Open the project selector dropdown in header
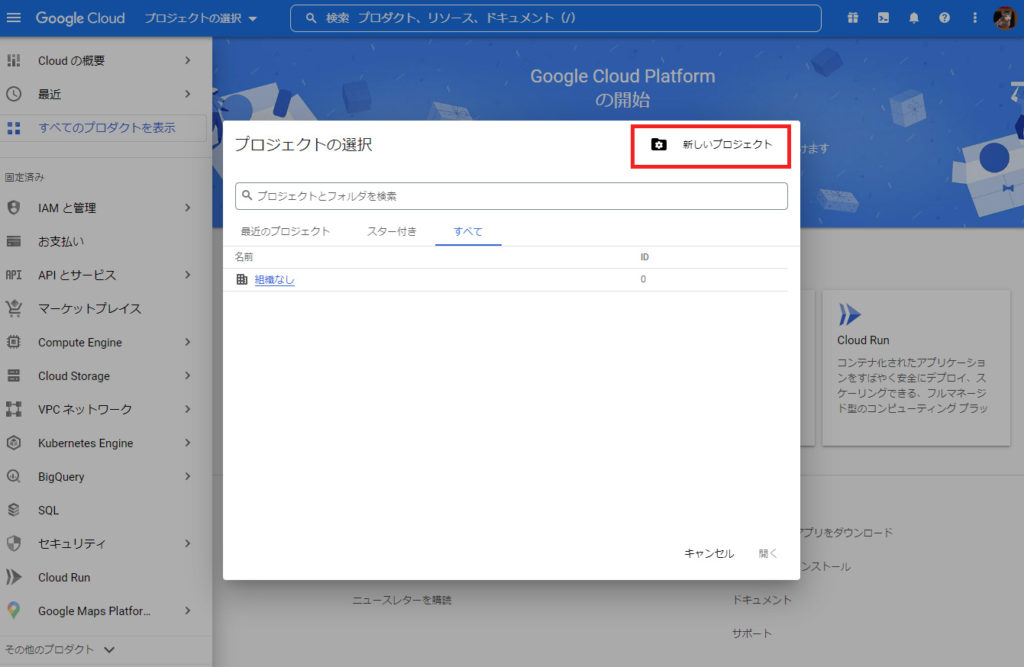The height and width of the screenshot is (667, 1024). click(200, 18)
